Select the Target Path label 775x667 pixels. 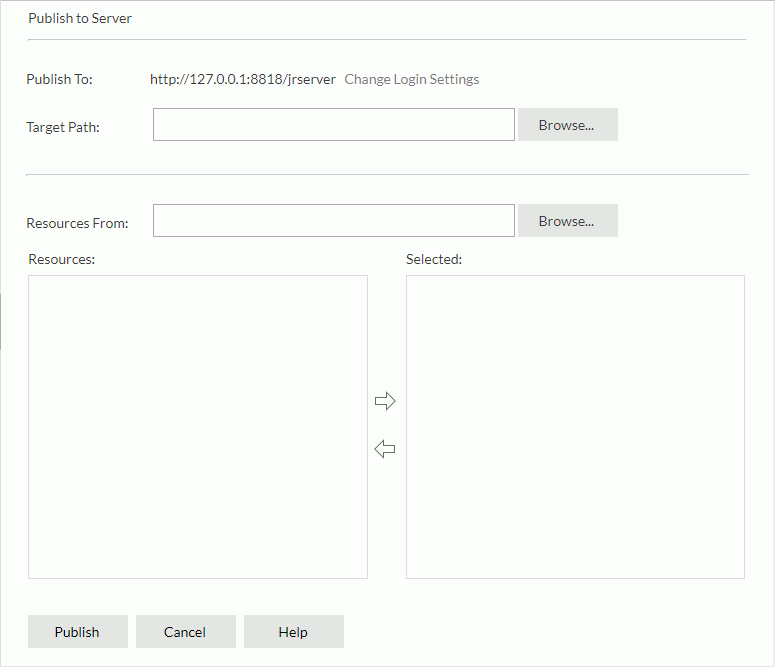pyautogui.click(x=63, y=127)
